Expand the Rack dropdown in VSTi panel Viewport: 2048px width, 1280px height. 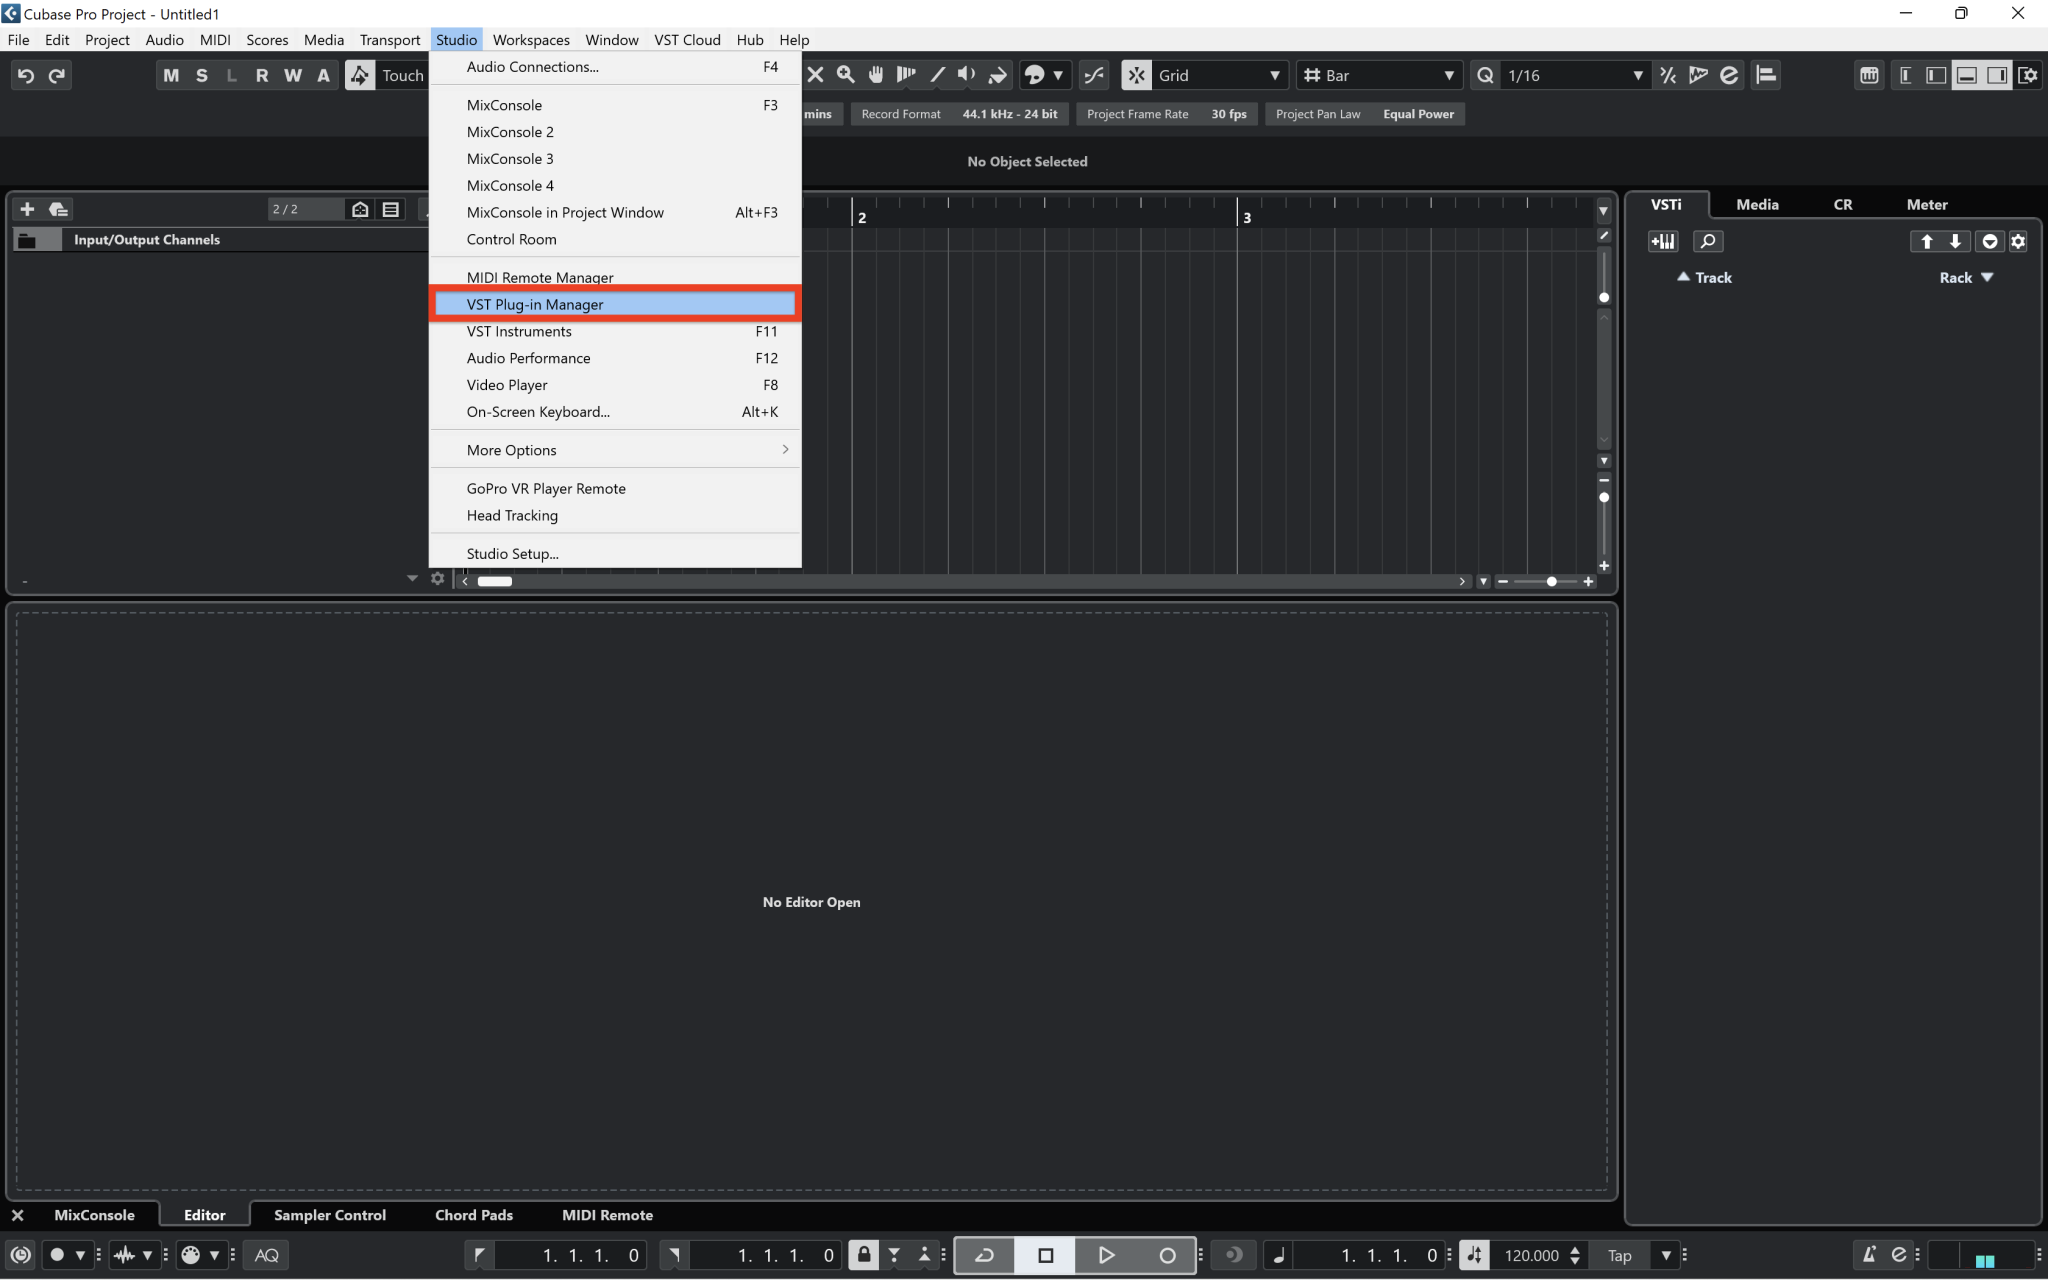click(1966, 278)
